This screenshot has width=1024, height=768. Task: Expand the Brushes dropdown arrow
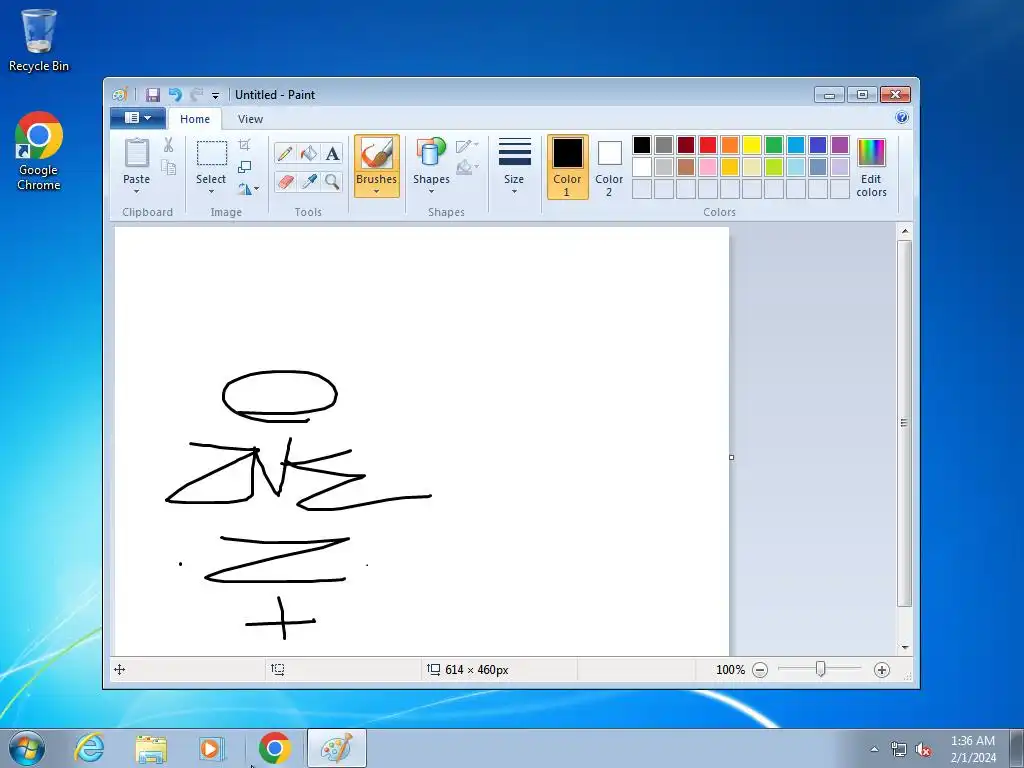pos(377,191)
